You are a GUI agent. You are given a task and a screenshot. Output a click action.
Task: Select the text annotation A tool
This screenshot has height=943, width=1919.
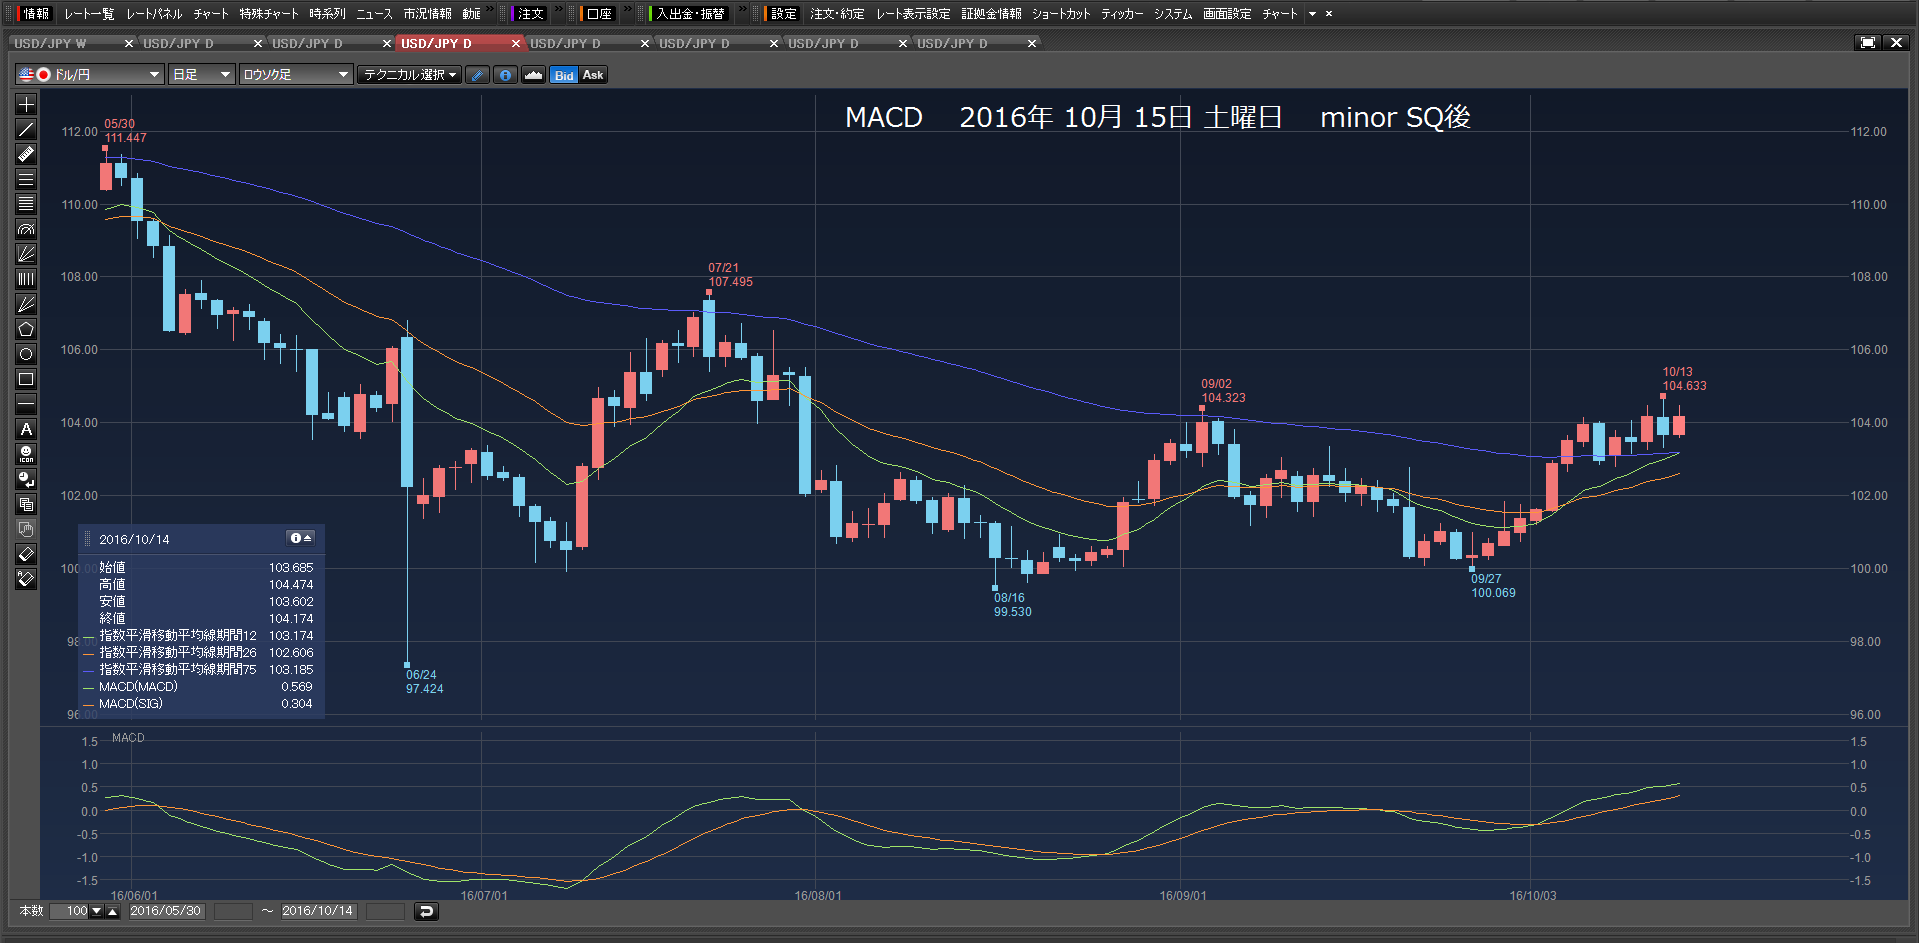pos(26,429)
